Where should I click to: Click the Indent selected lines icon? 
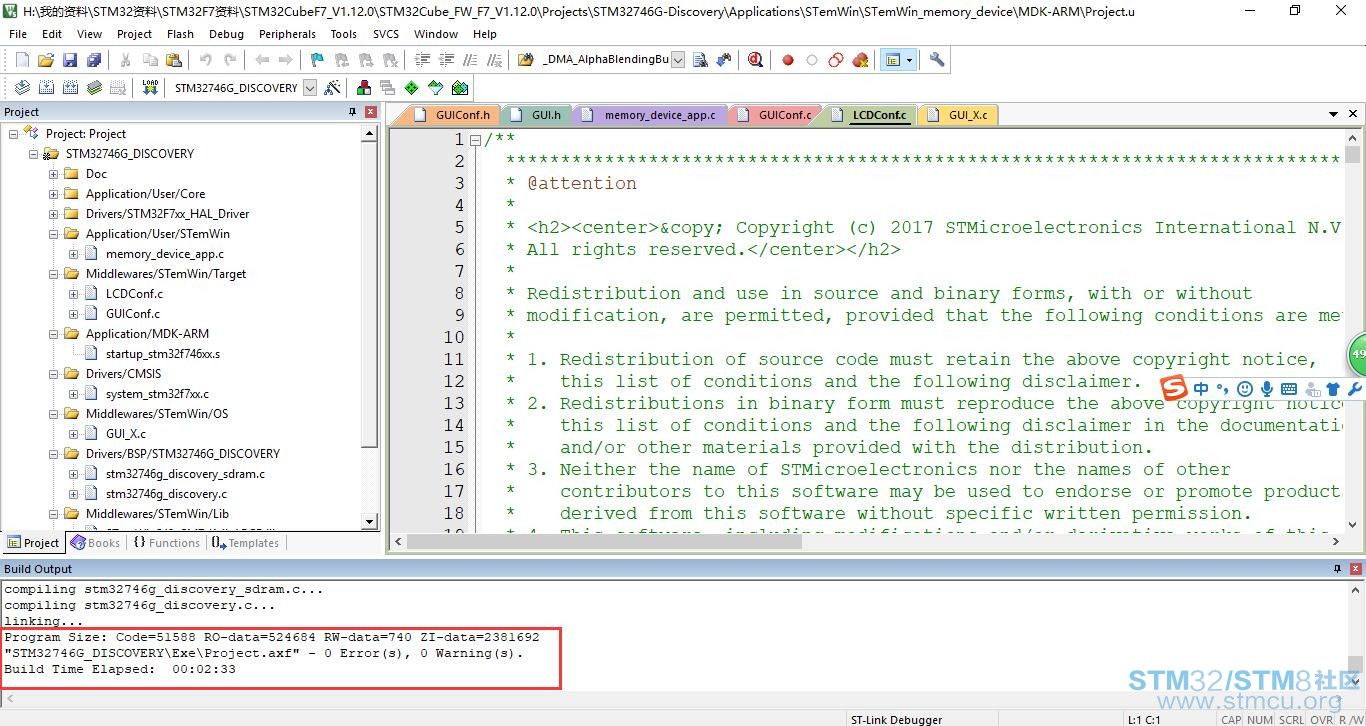pos(422,60)
